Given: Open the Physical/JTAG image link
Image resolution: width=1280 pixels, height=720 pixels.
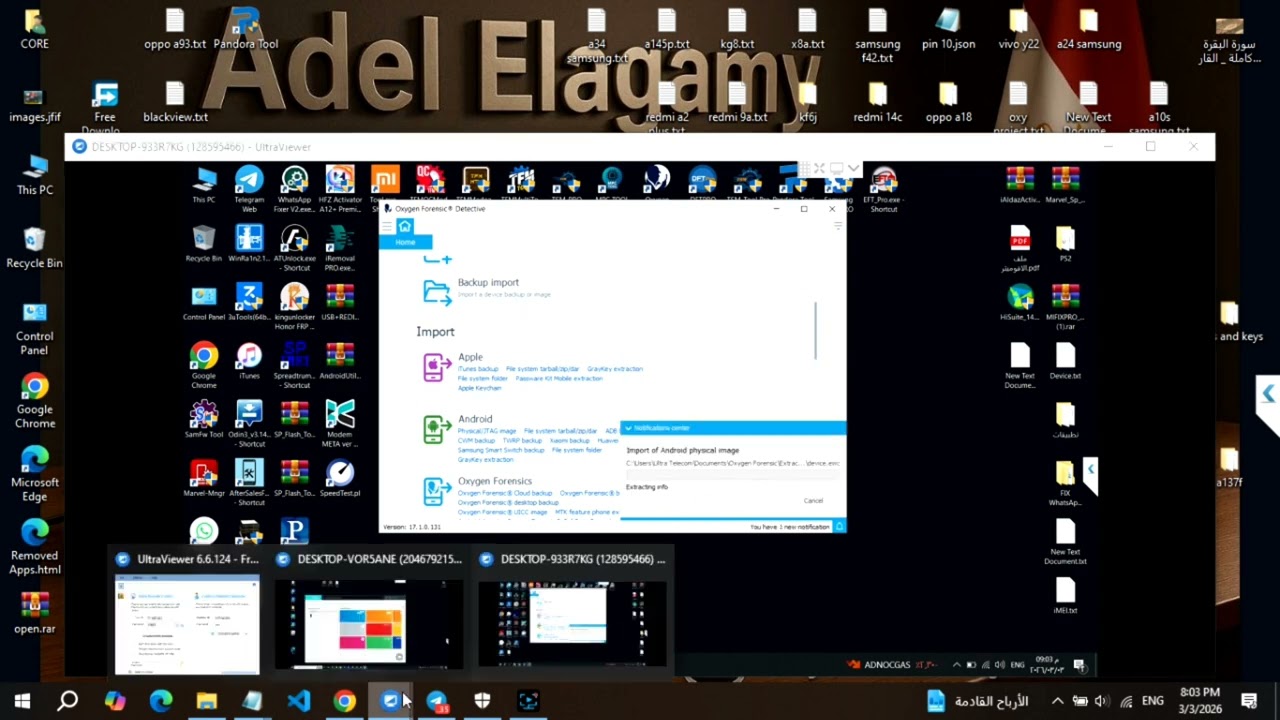Looking at the screenshot, I should coord(487,431).
